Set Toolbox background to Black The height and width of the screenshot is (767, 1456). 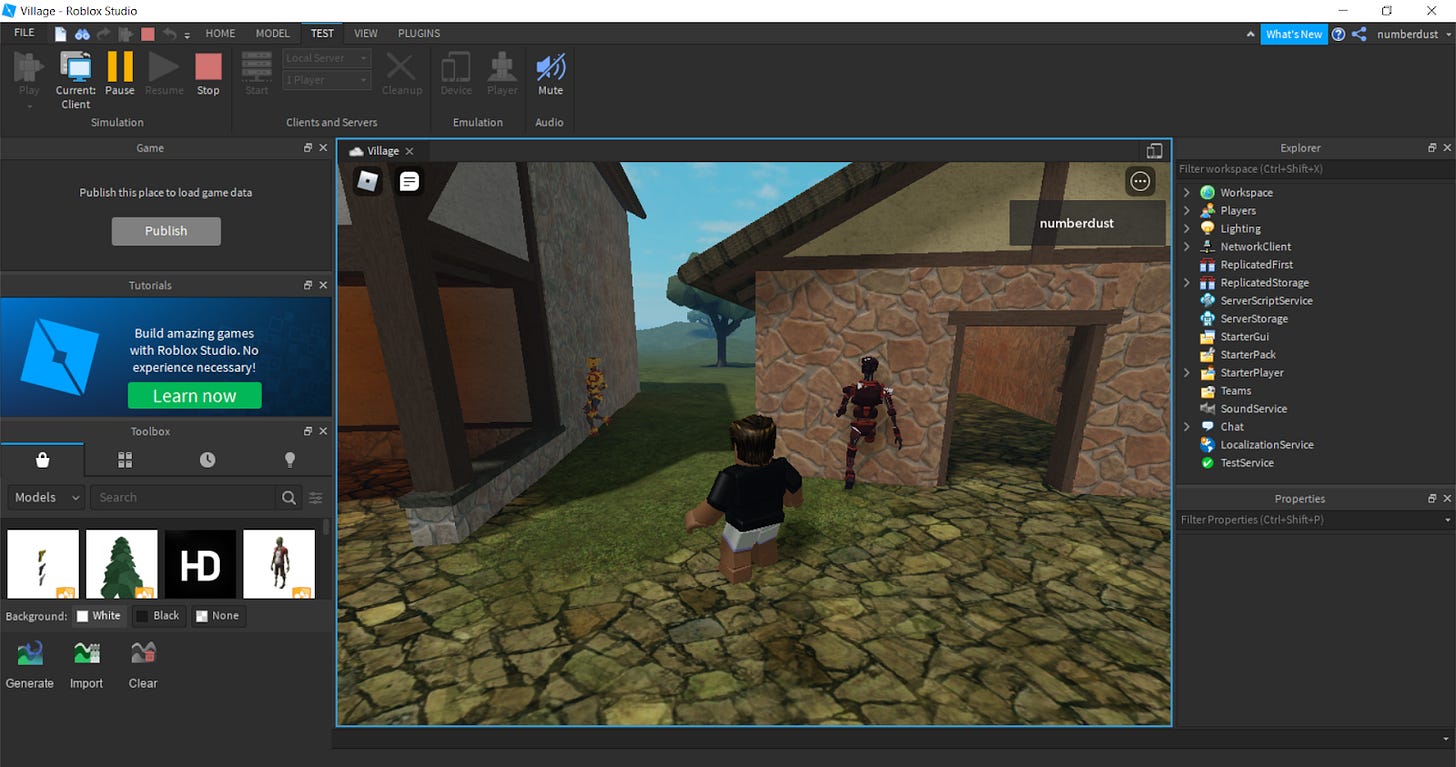[x=158, y=616]
